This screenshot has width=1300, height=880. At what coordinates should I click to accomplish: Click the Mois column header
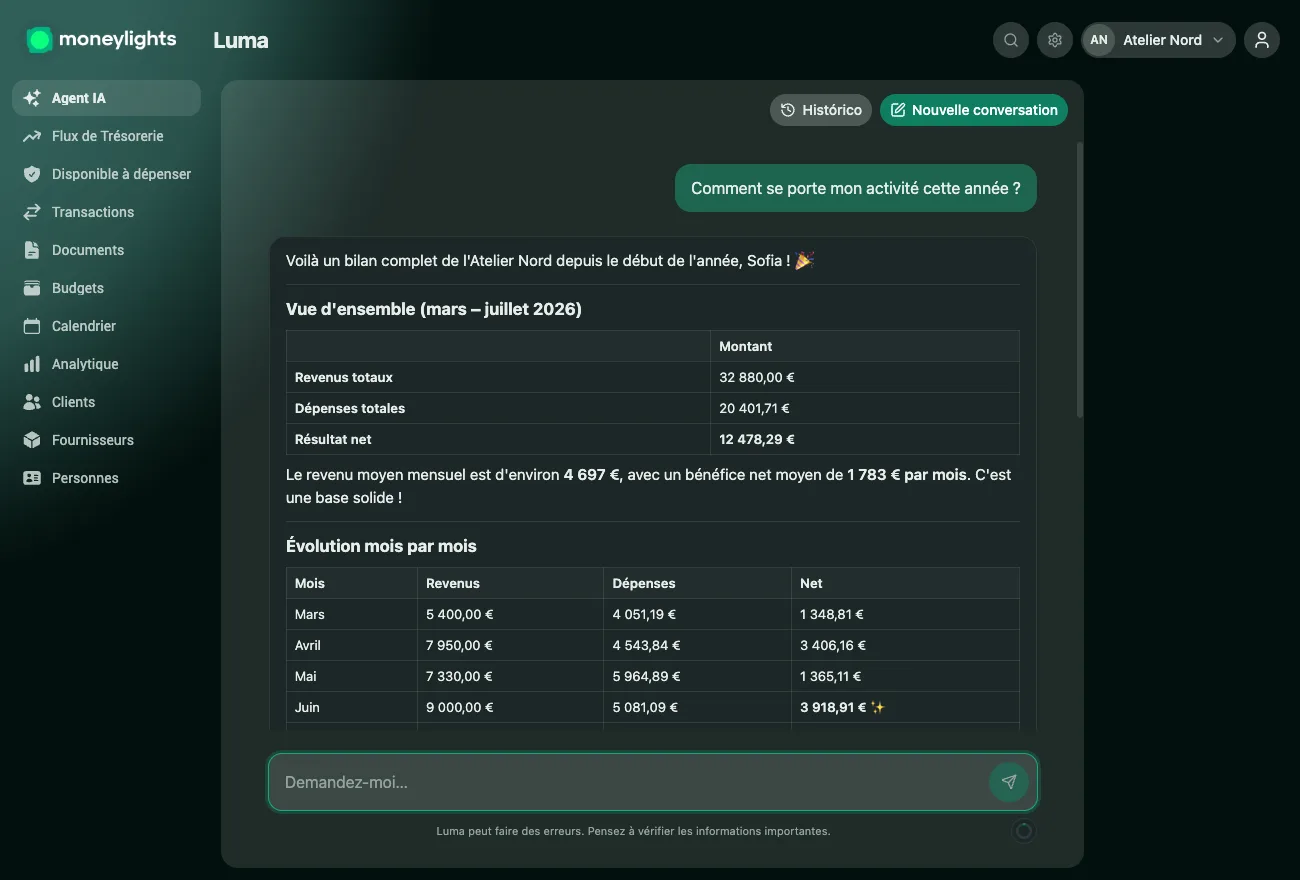click(310, 583)
